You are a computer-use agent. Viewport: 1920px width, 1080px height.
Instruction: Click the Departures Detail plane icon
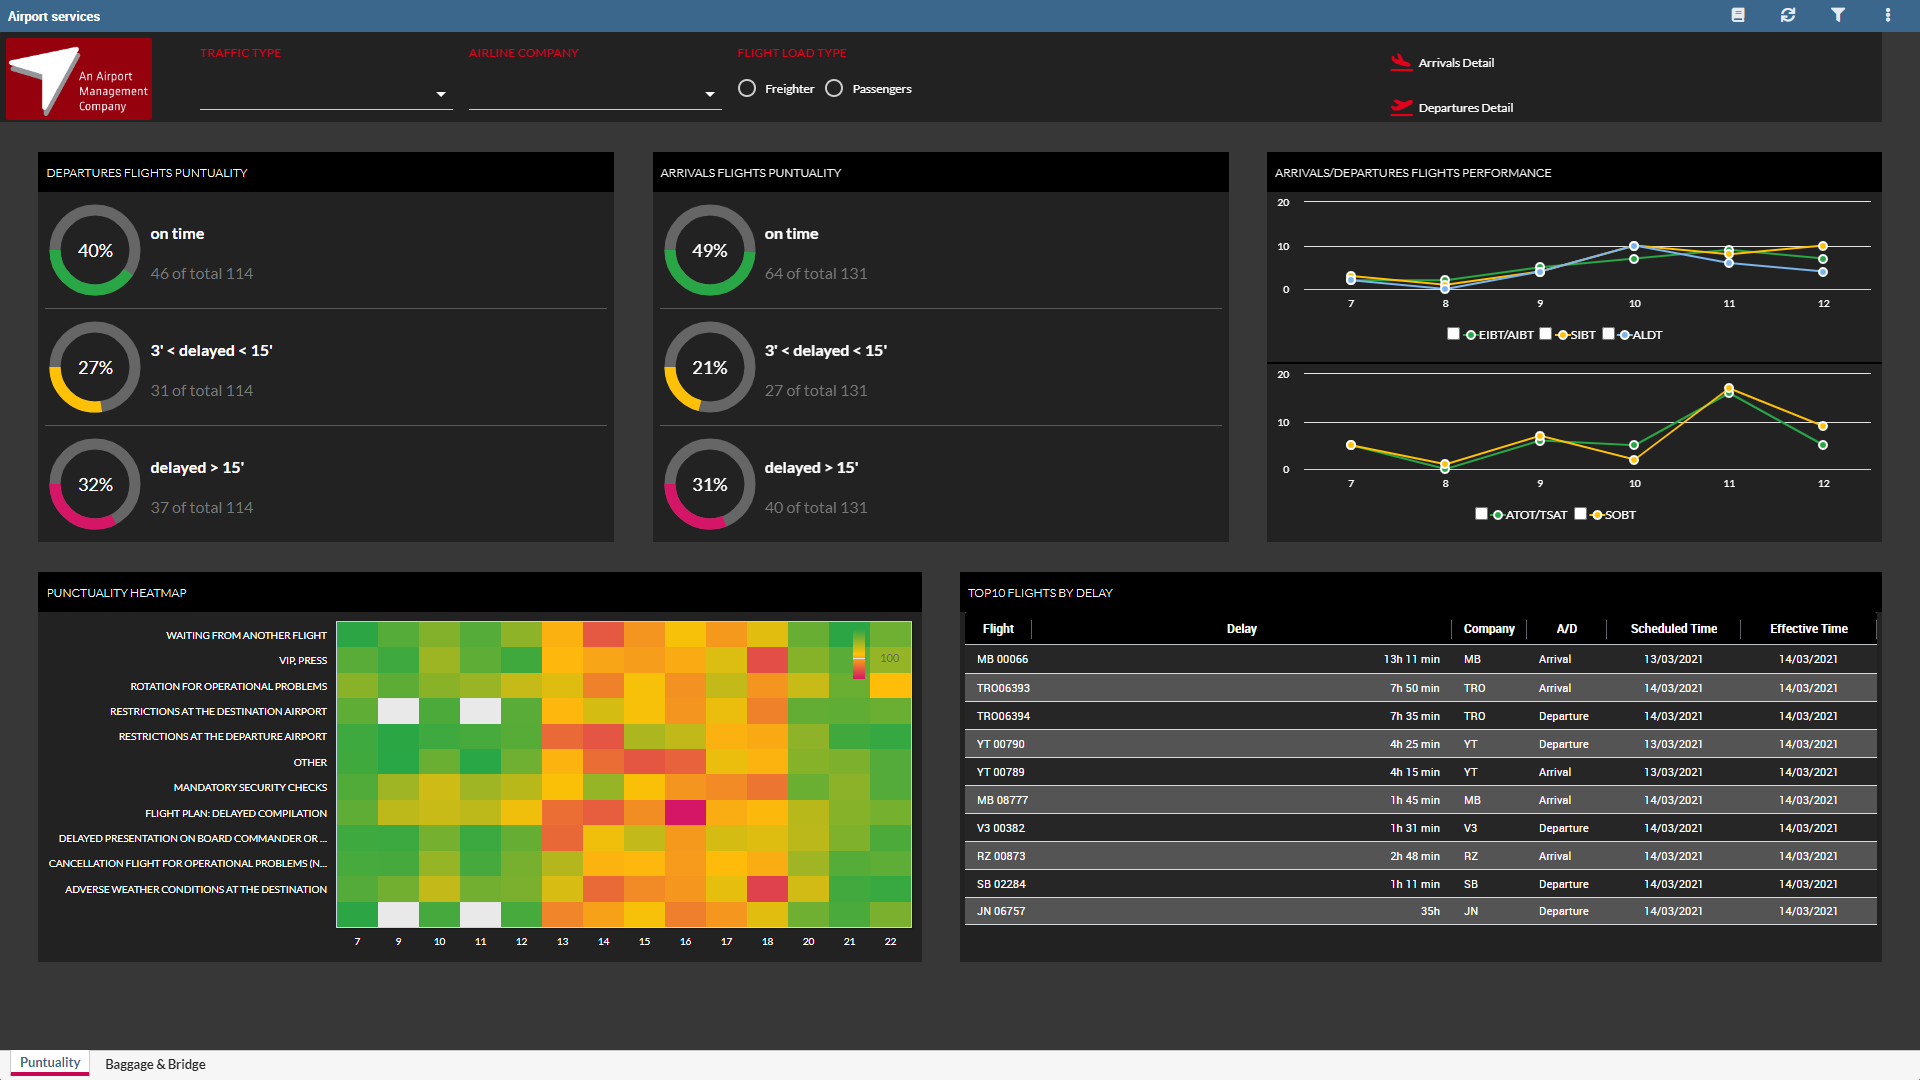(x=1401, y=107)
